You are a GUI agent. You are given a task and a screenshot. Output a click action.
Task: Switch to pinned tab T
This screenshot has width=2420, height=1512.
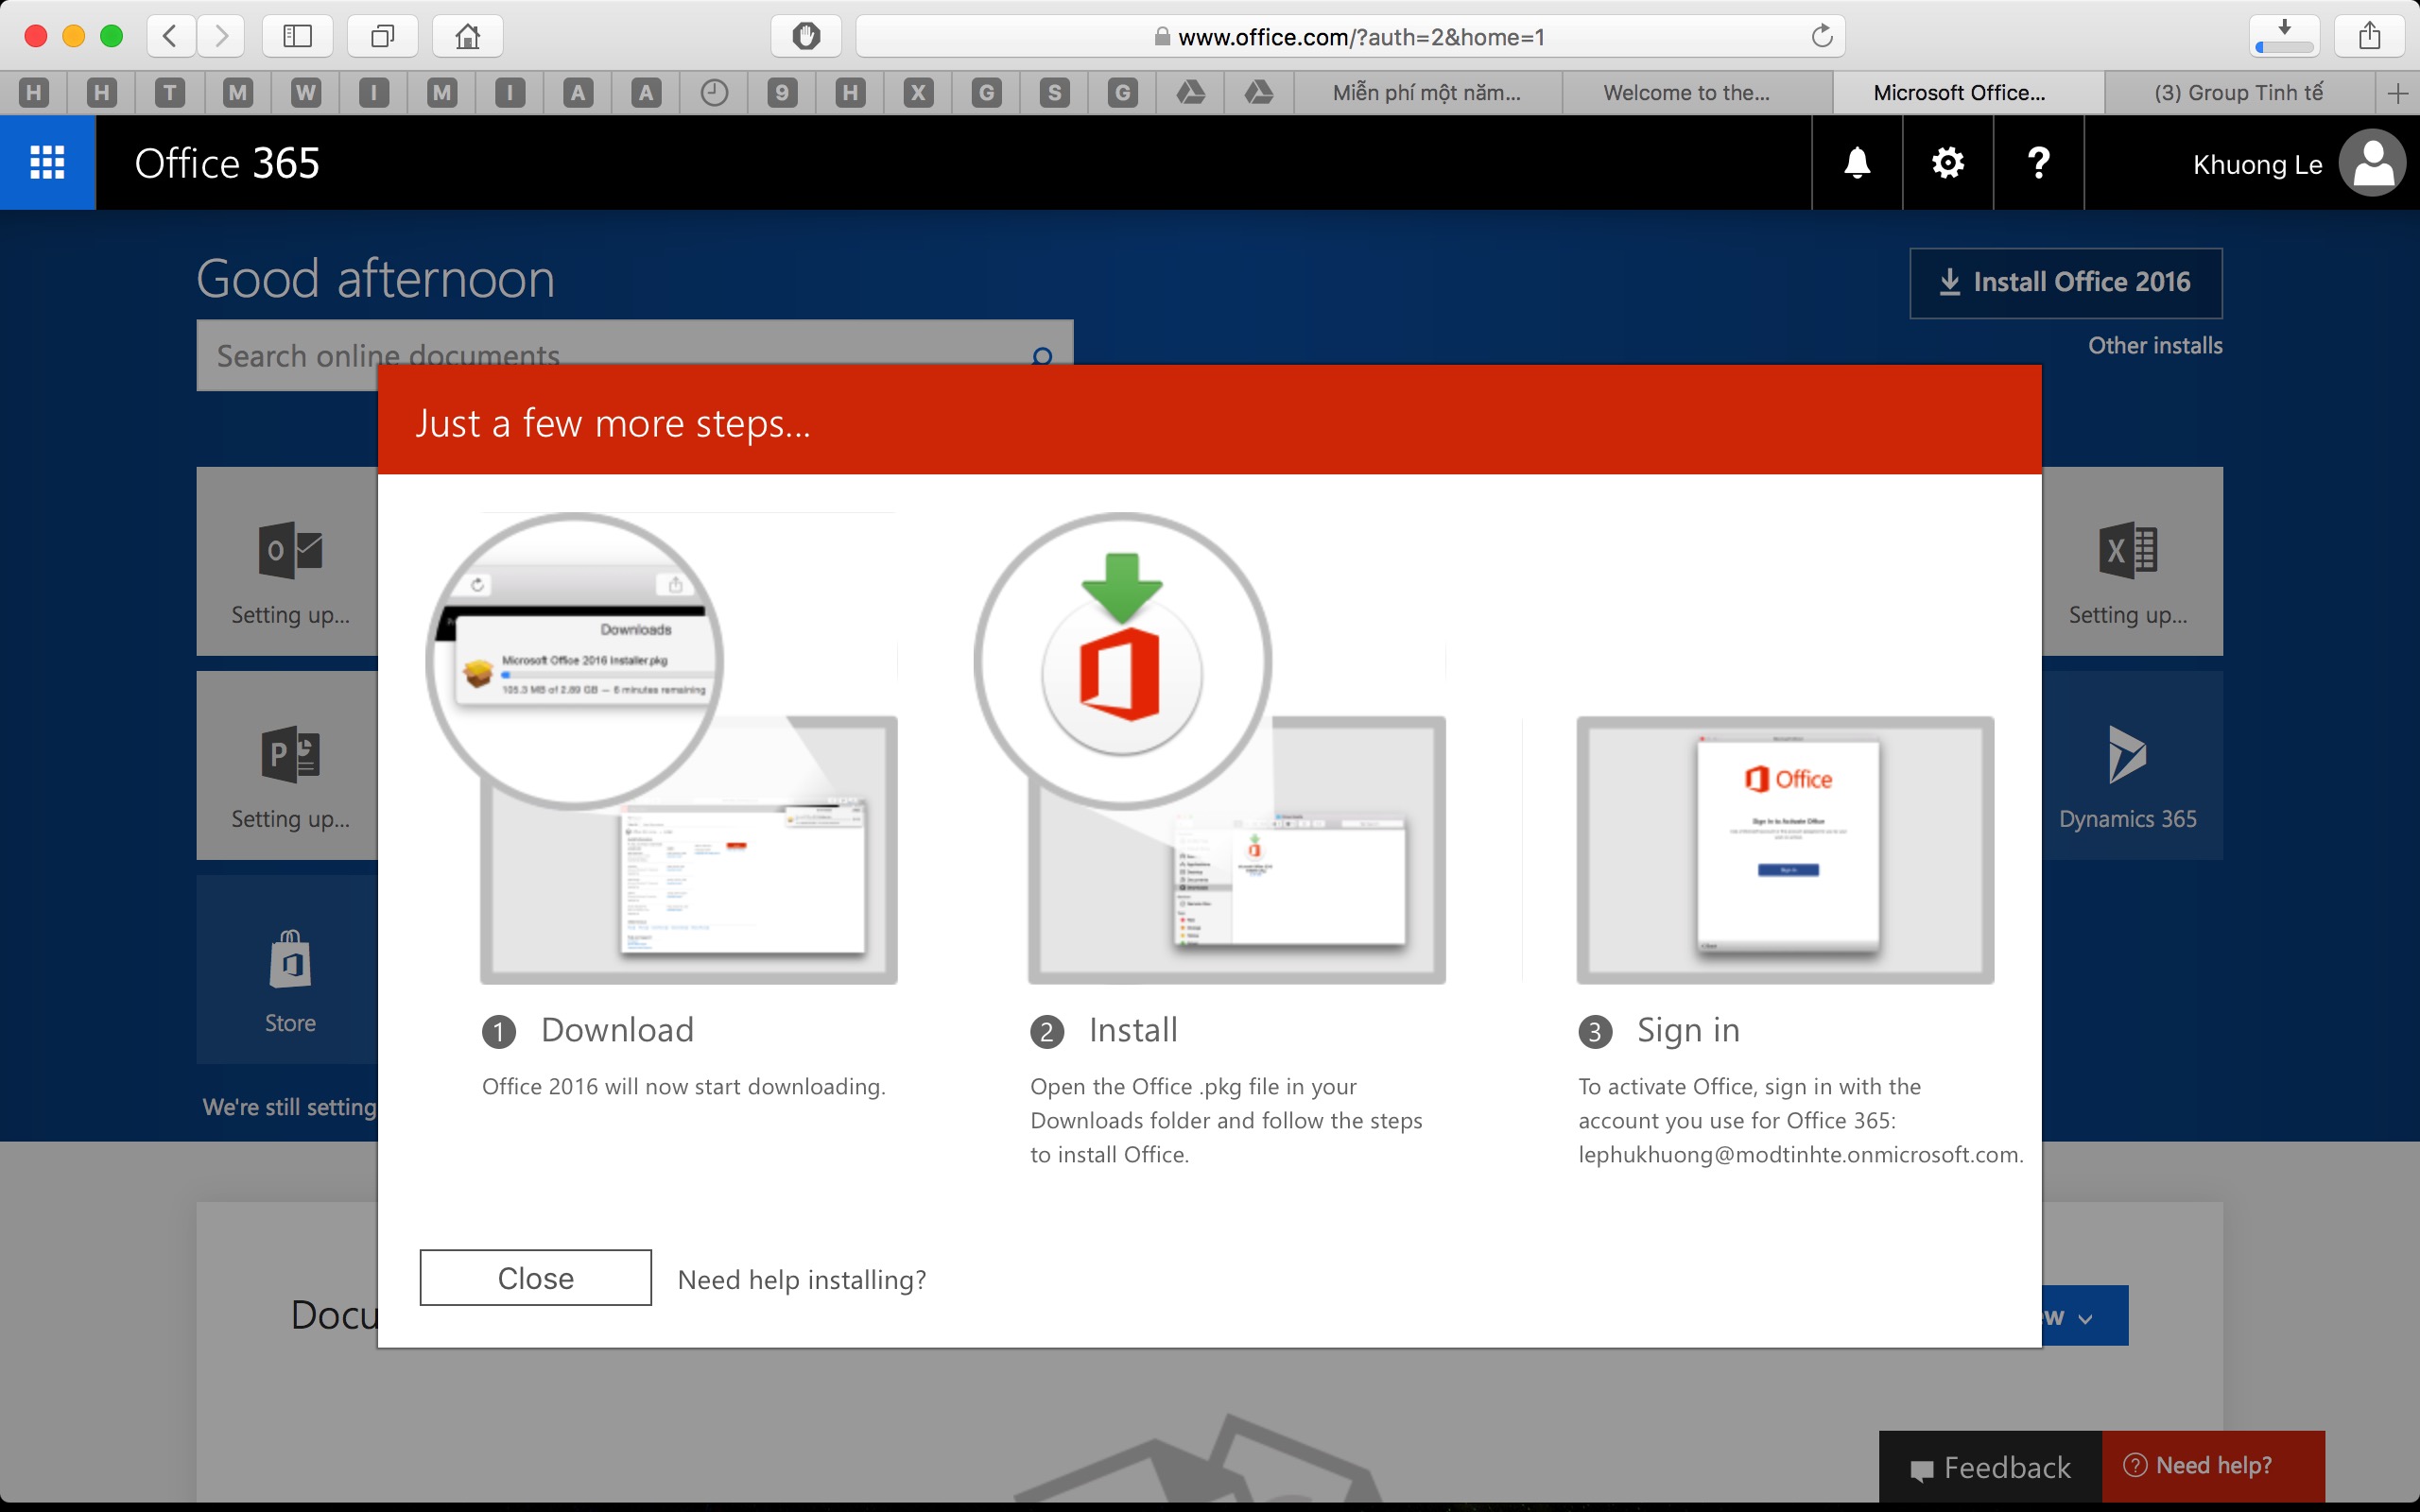tap(170, 93)
